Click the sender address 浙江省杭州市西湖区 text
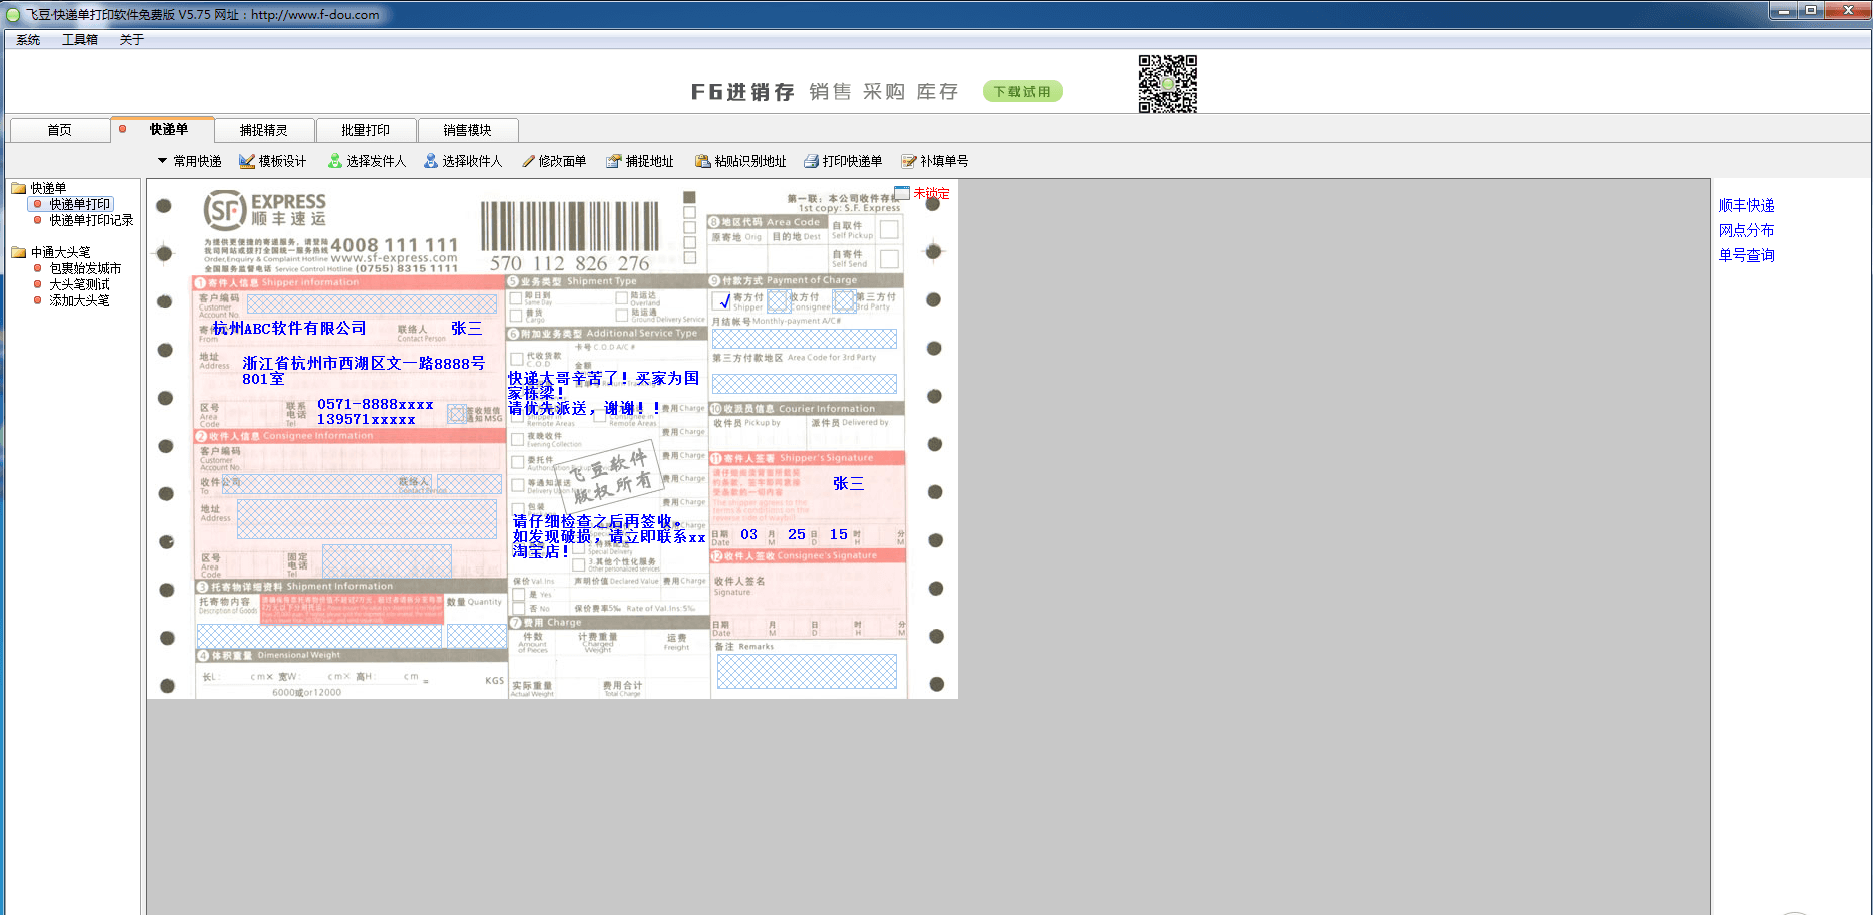 (363, 371)
